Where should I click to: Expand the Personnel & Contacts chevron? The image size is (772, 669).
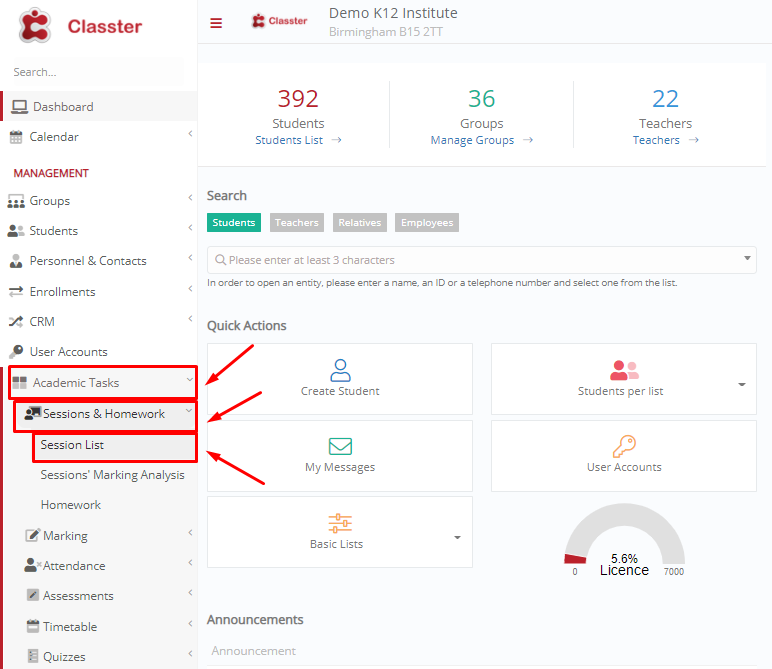coord(190,257)
